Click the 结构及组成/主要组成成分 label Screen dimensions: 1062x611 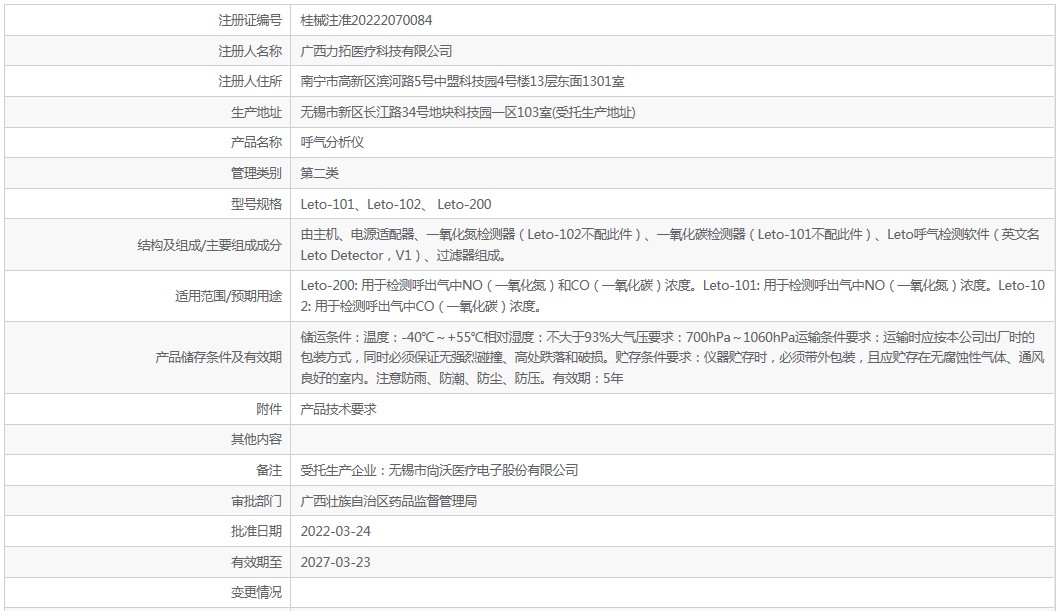point(209,245)
